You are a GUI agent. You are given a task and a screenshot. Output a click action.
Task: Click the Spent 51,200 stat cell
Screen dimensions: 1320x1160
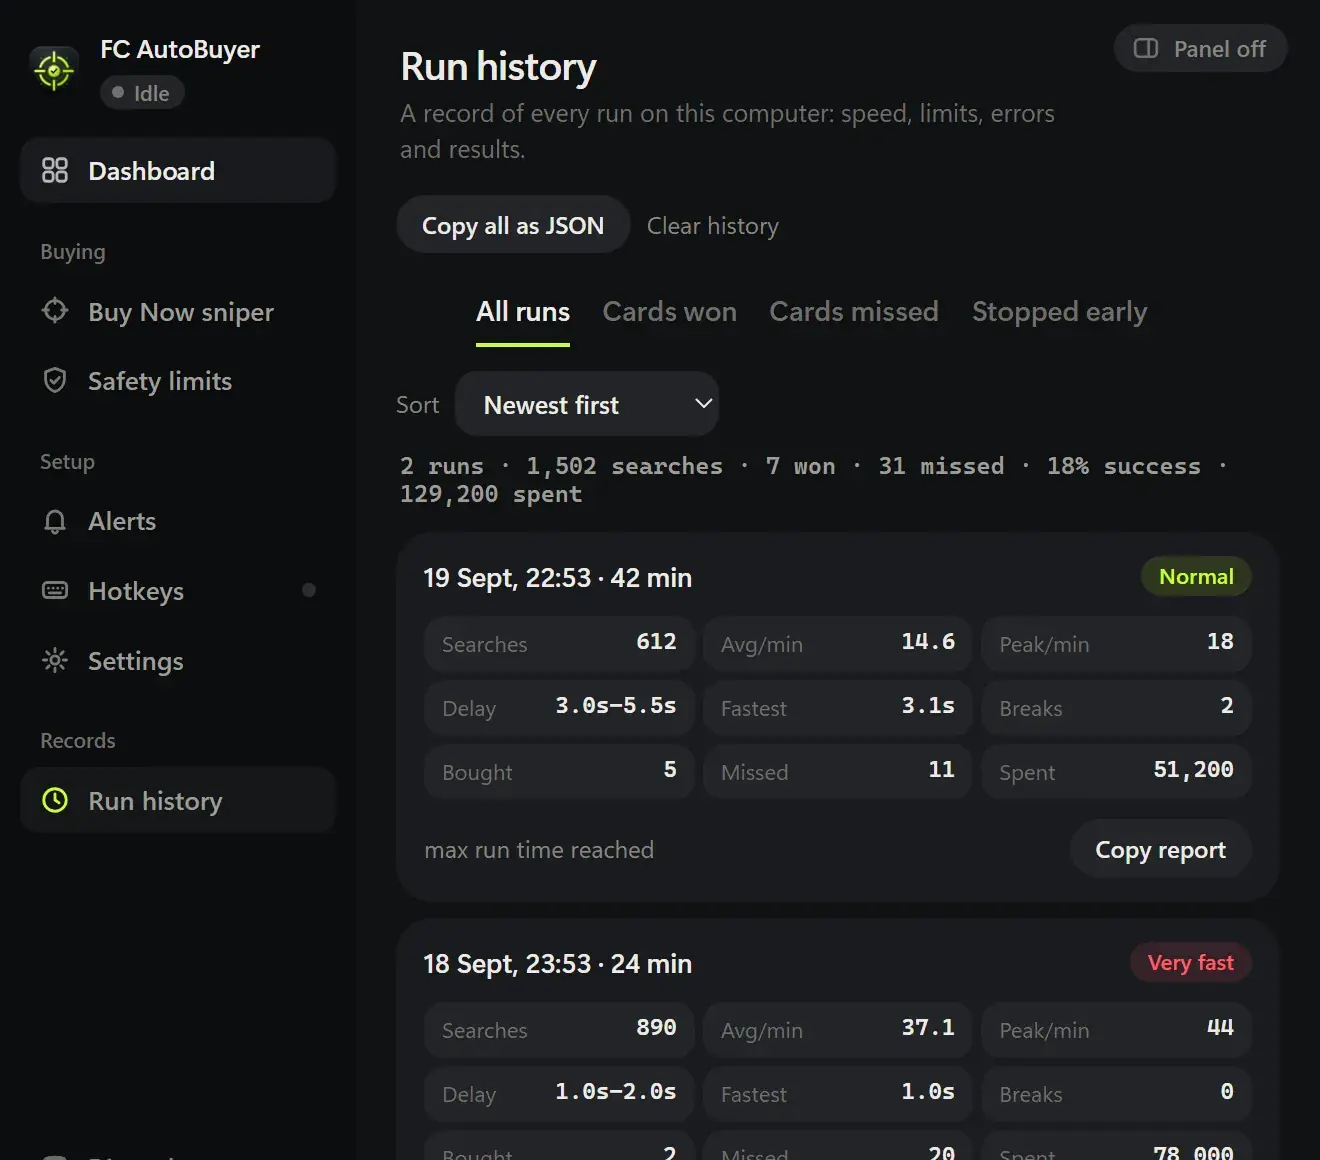coord(1116,771)
